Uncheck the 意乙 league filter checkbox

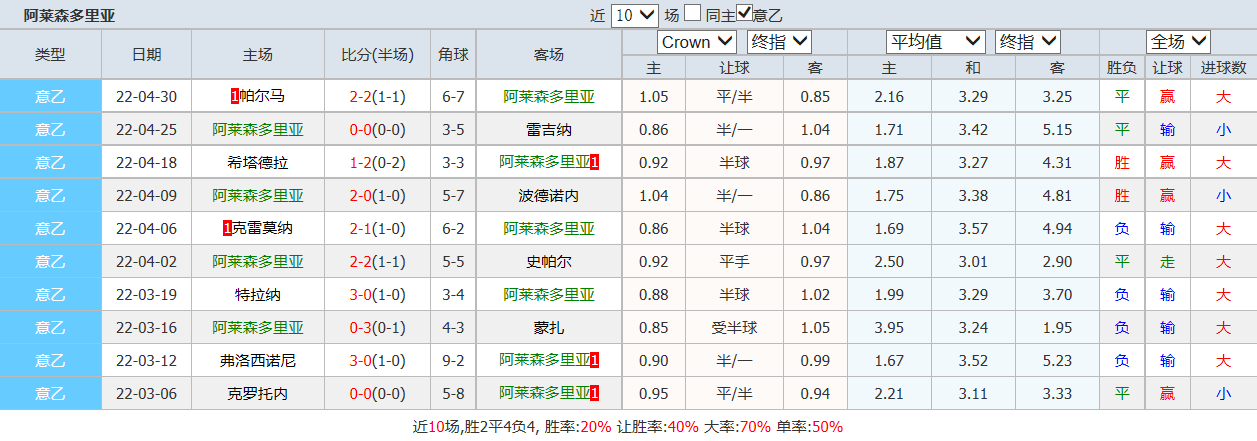[x=744, y=14]
